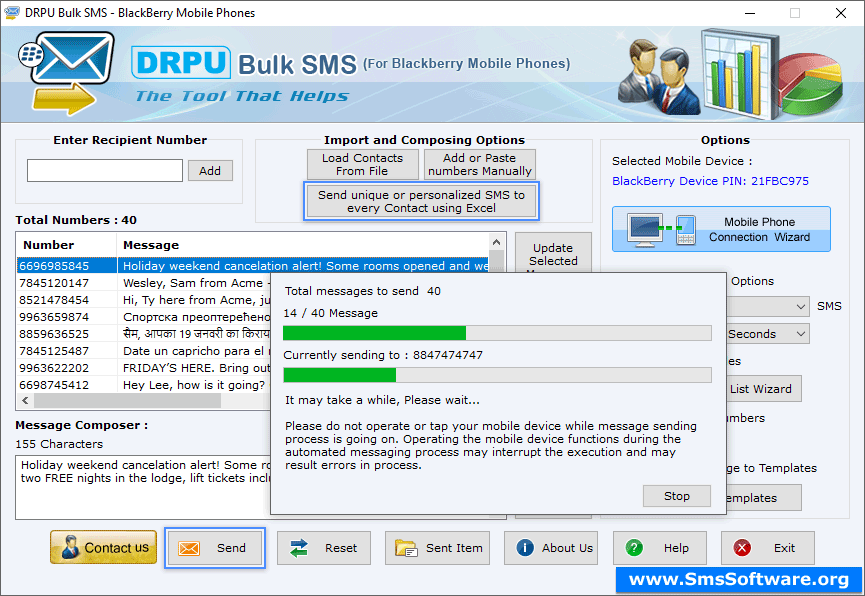Expand the Seconds delay dropdown

768,334
